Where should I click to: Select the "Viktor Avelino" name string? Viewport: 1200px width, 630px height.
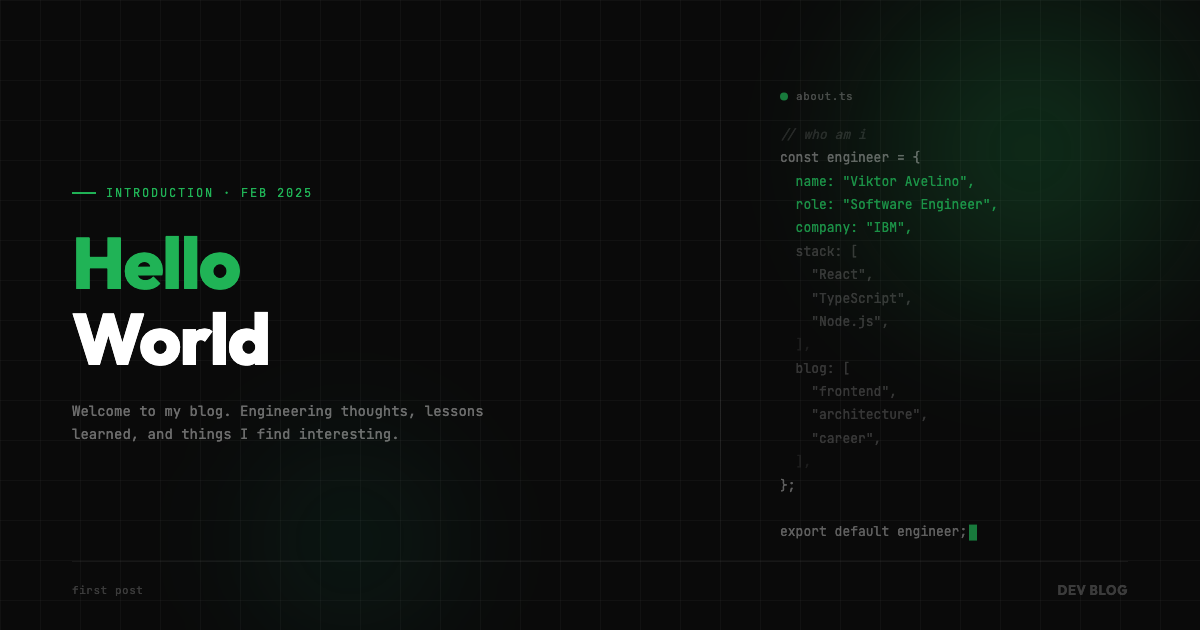pyautogui.click(x=908, y=181)
